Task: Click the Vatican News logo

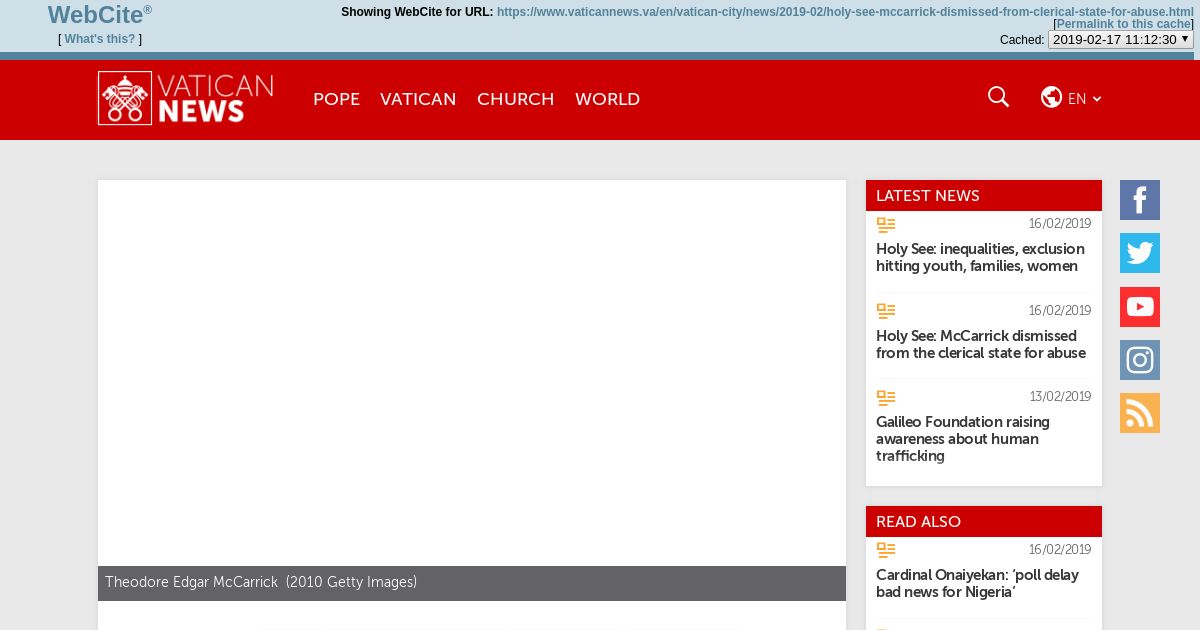Action: 186,98
